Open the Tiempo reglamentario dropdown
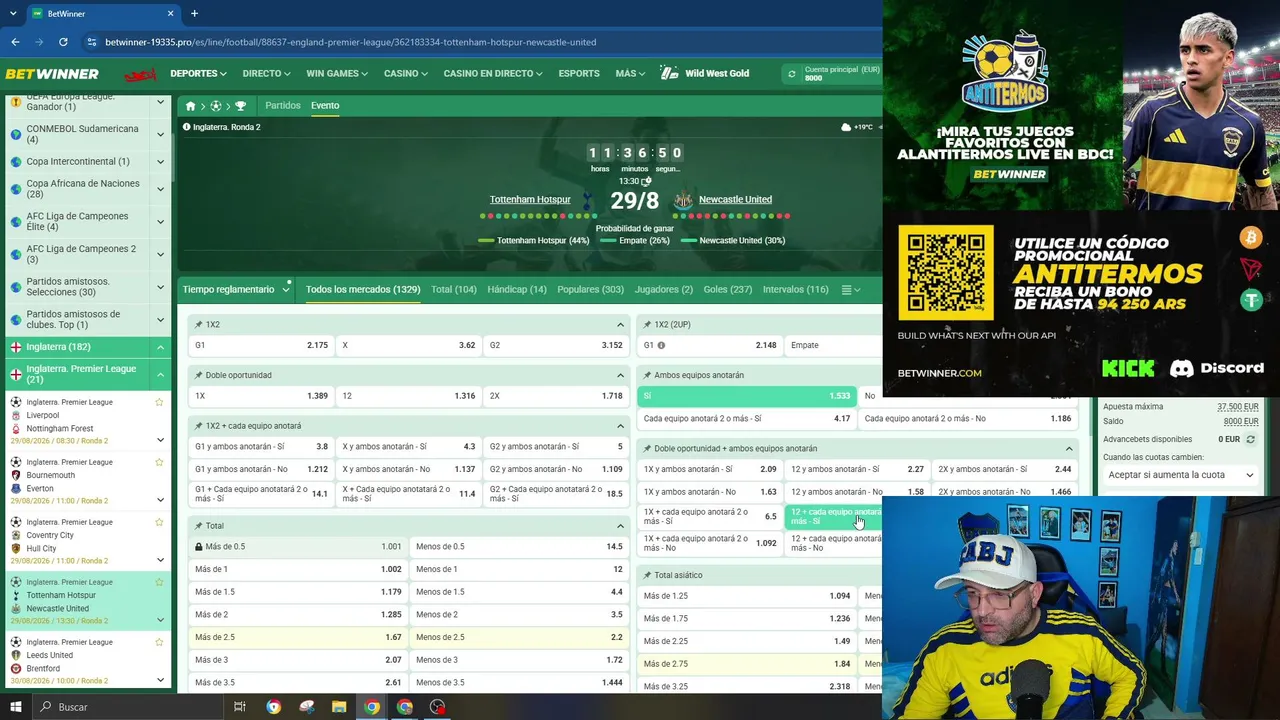Viewport: 1280px width, 720px height. click(236, 290)
